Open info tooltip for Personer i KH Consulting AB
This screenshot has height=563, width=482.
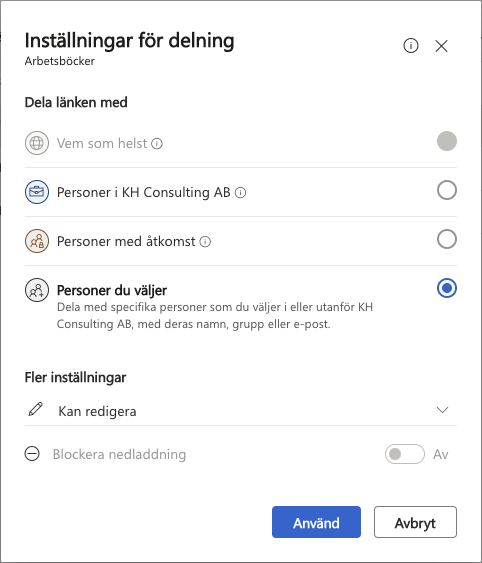click(x=240, y=193)
